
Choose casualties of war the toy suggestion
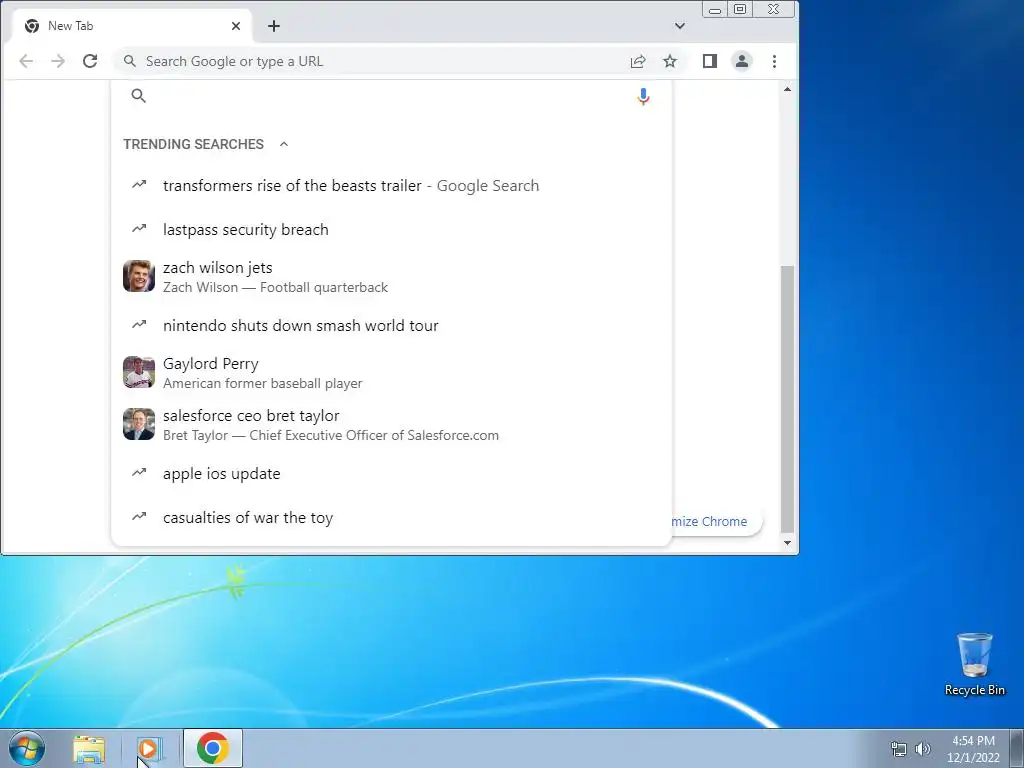(392, 518)
